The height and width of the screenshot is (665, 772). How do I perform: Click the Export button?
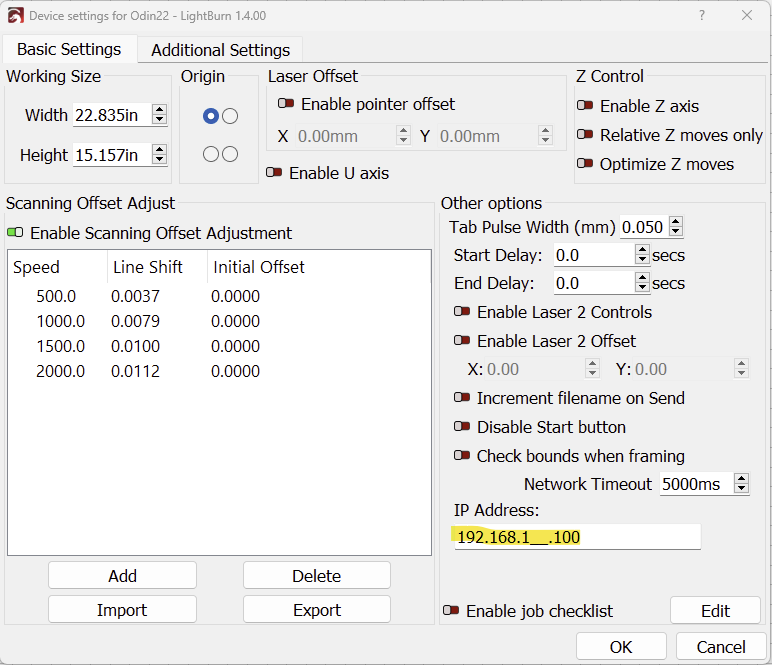pos(317,609)
